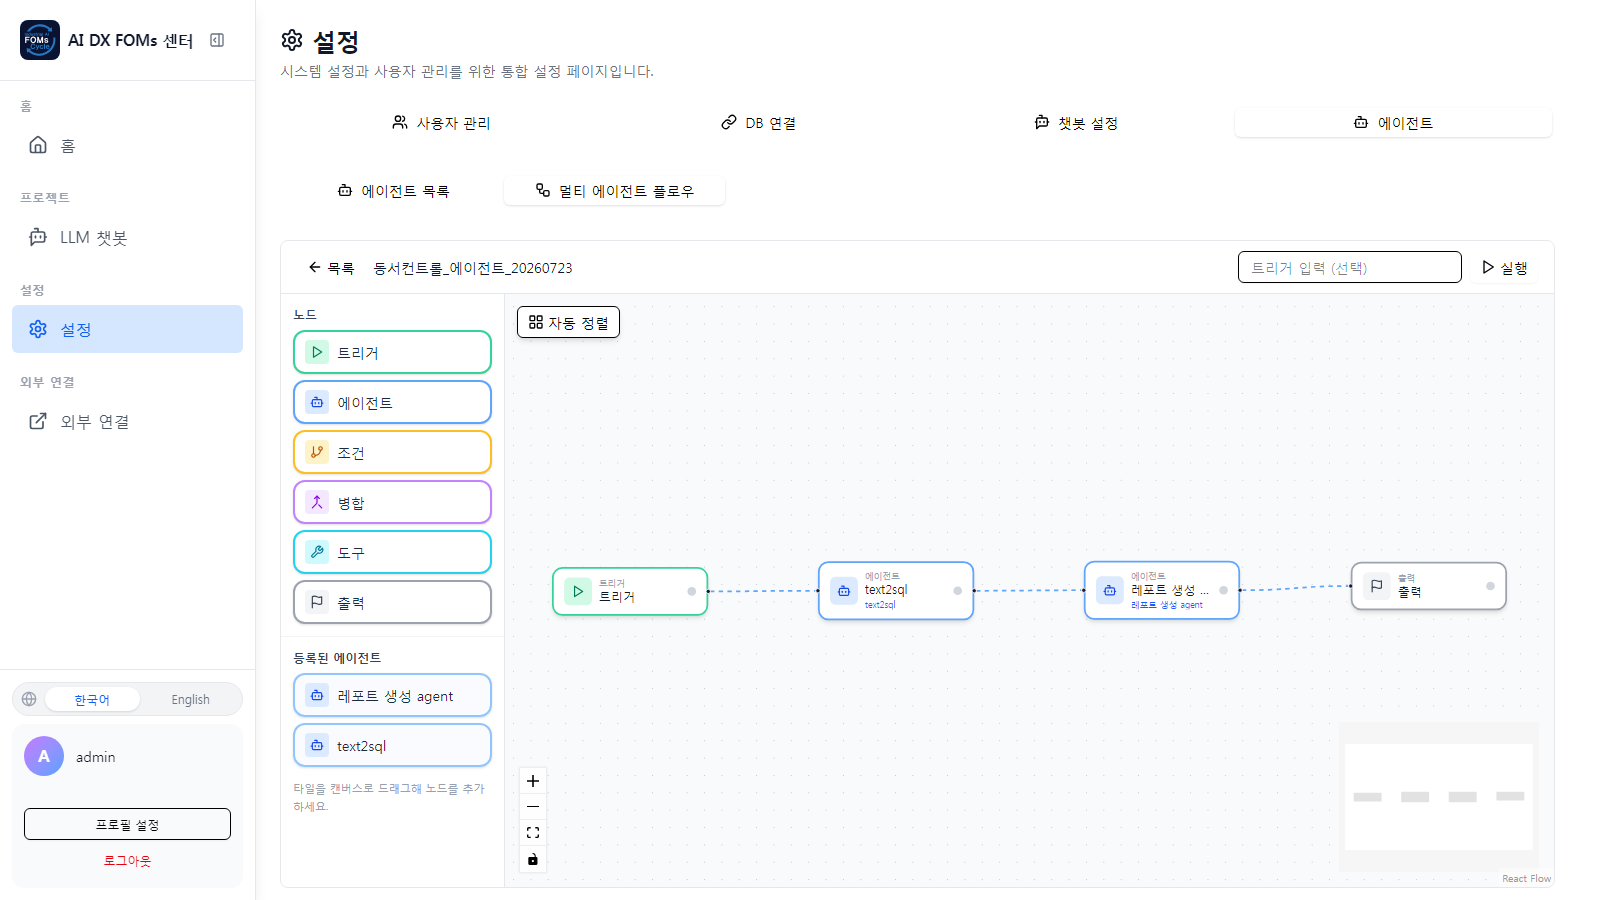Click the minimap thumbnail

[x=1439, y=797]
